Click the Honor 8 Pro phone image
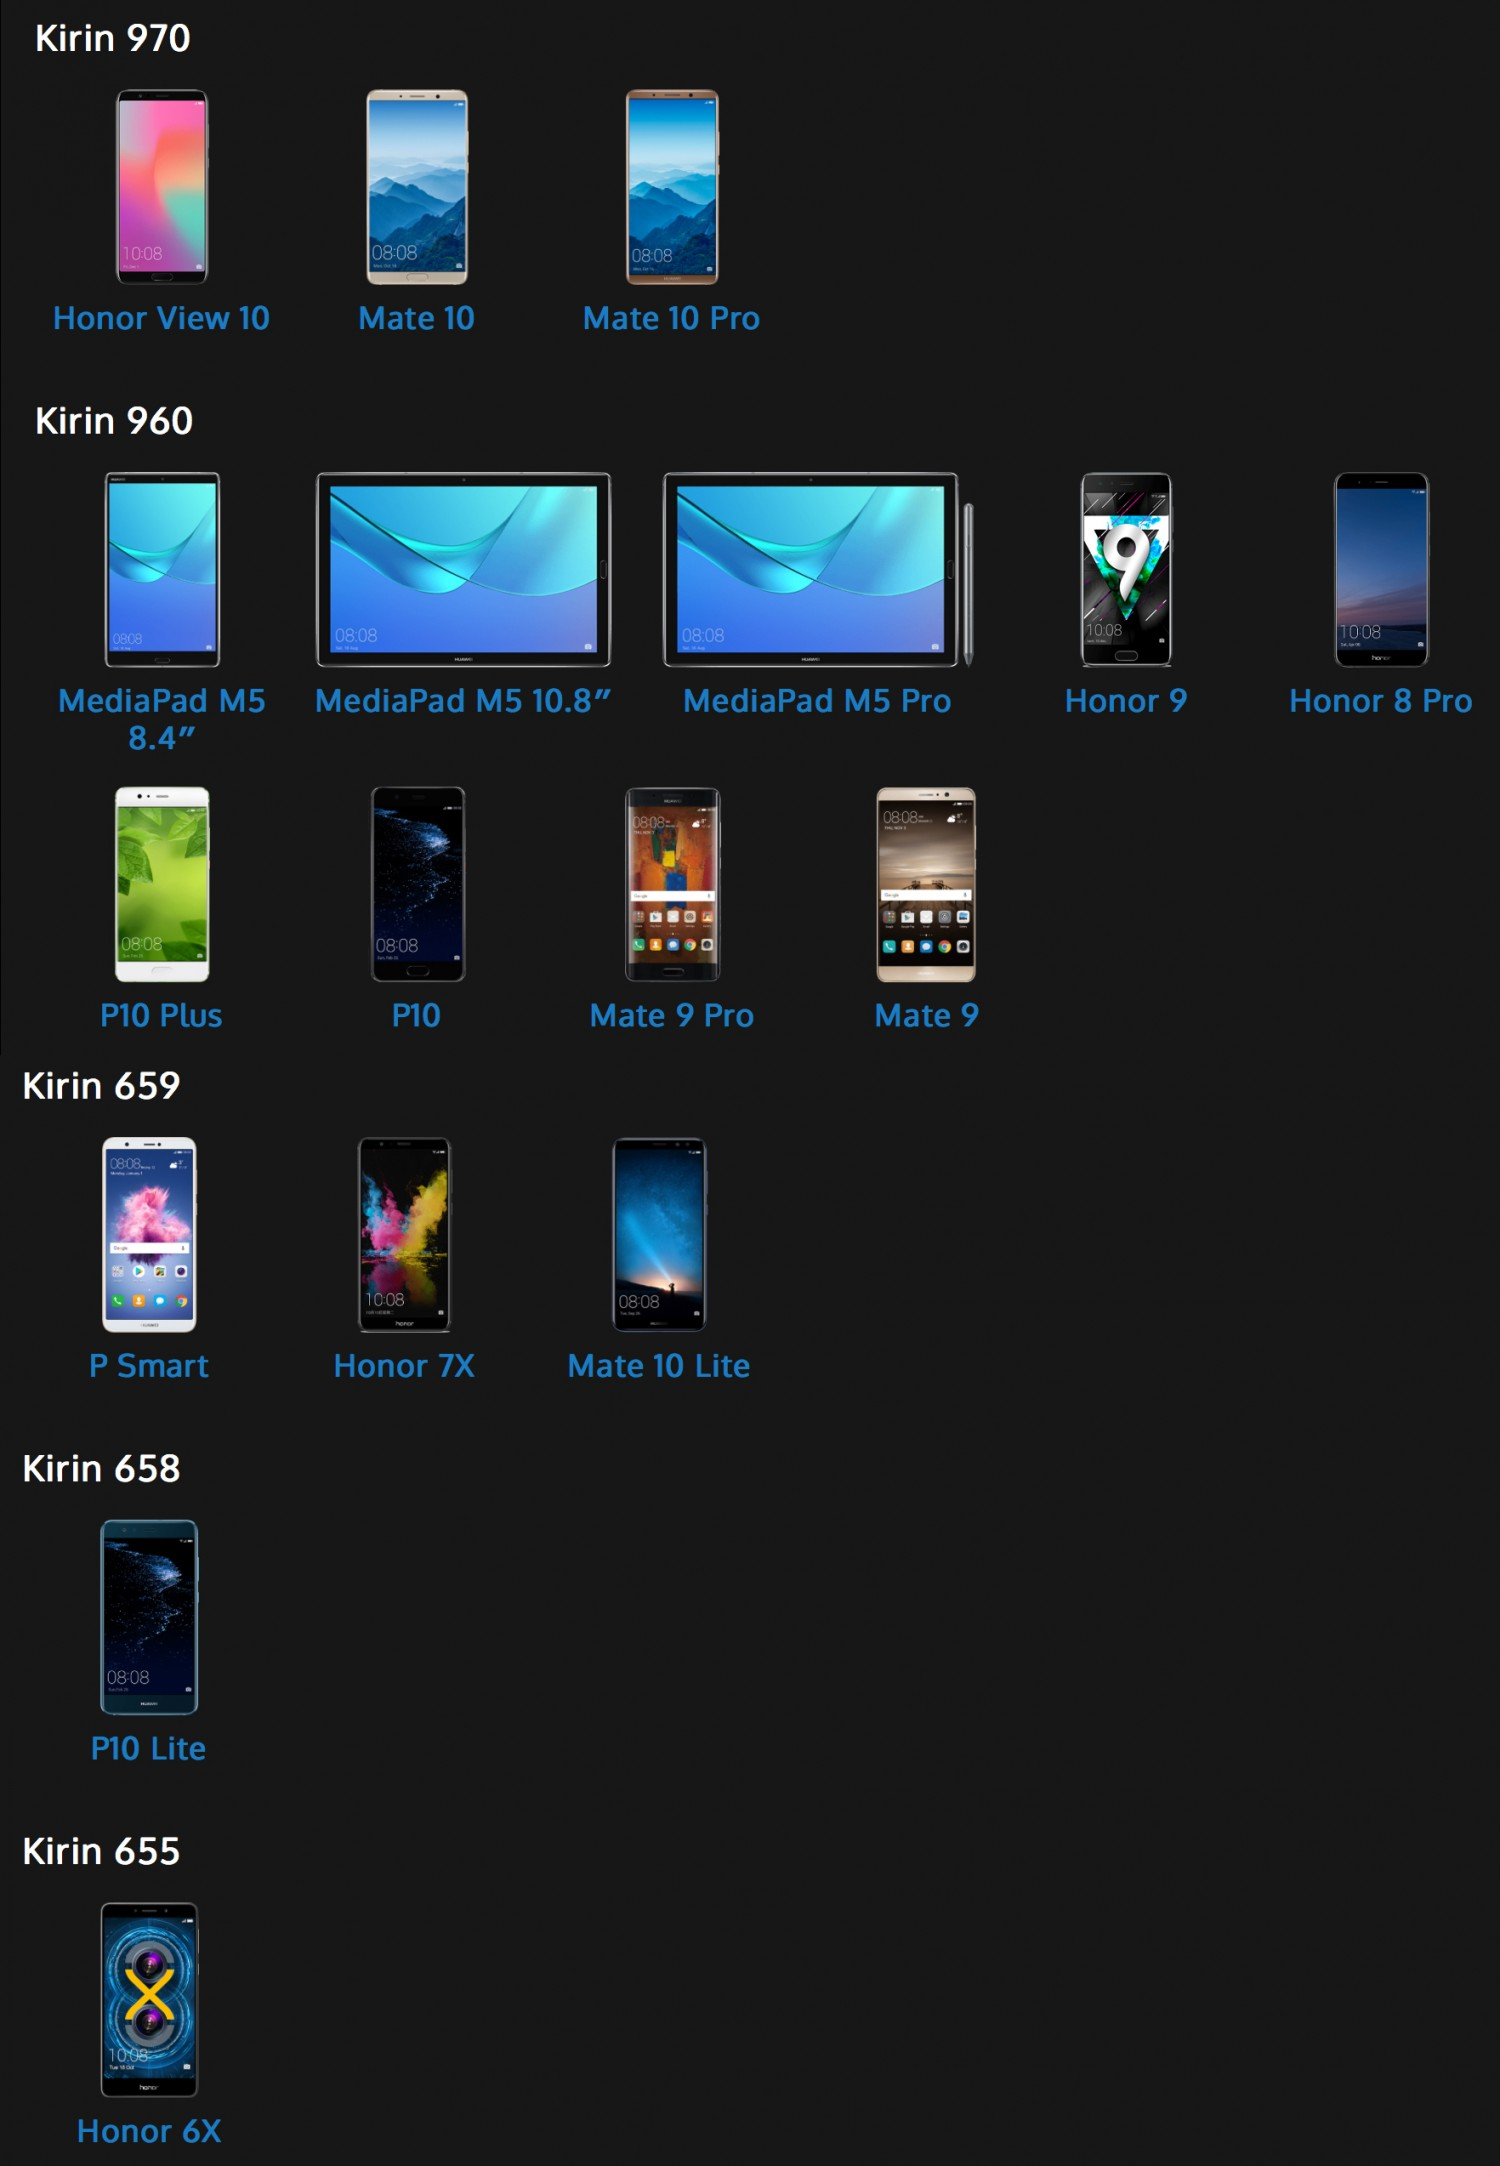This screenshot has width=1500, height=2166. pyautogui.click(x=1381, y=570)
